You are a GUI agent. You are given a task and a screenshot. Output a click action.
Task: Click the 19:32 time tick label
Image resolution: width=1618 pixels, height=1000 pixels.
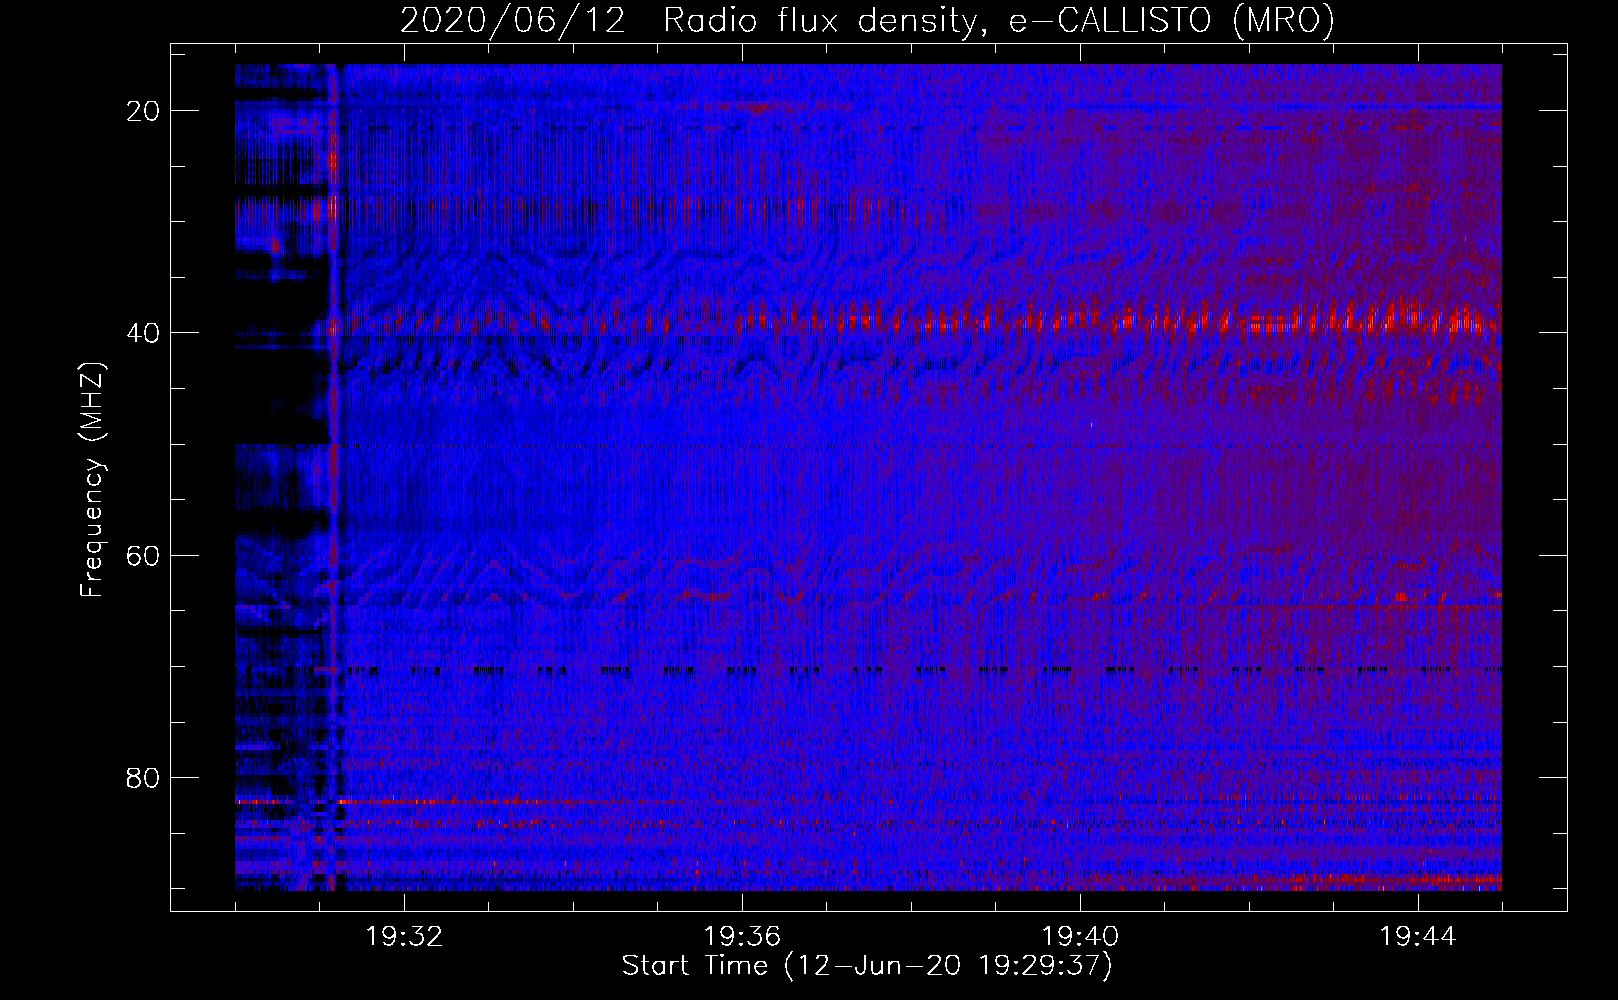pyautogui.click(x=404, y=937)
